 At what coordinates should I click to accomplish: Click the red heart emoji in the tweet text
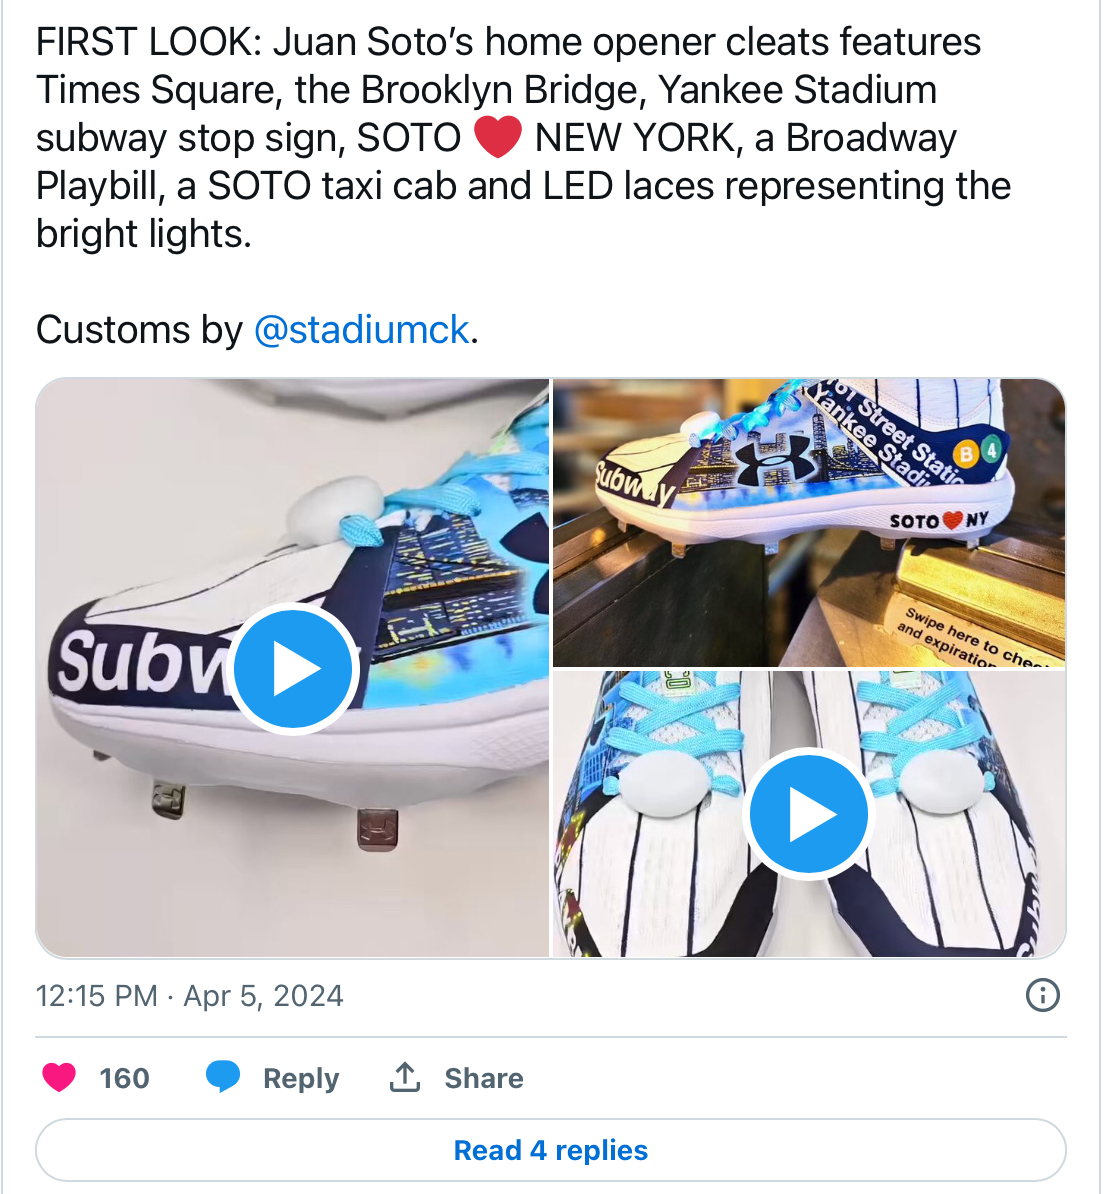(x=498, y=138)
